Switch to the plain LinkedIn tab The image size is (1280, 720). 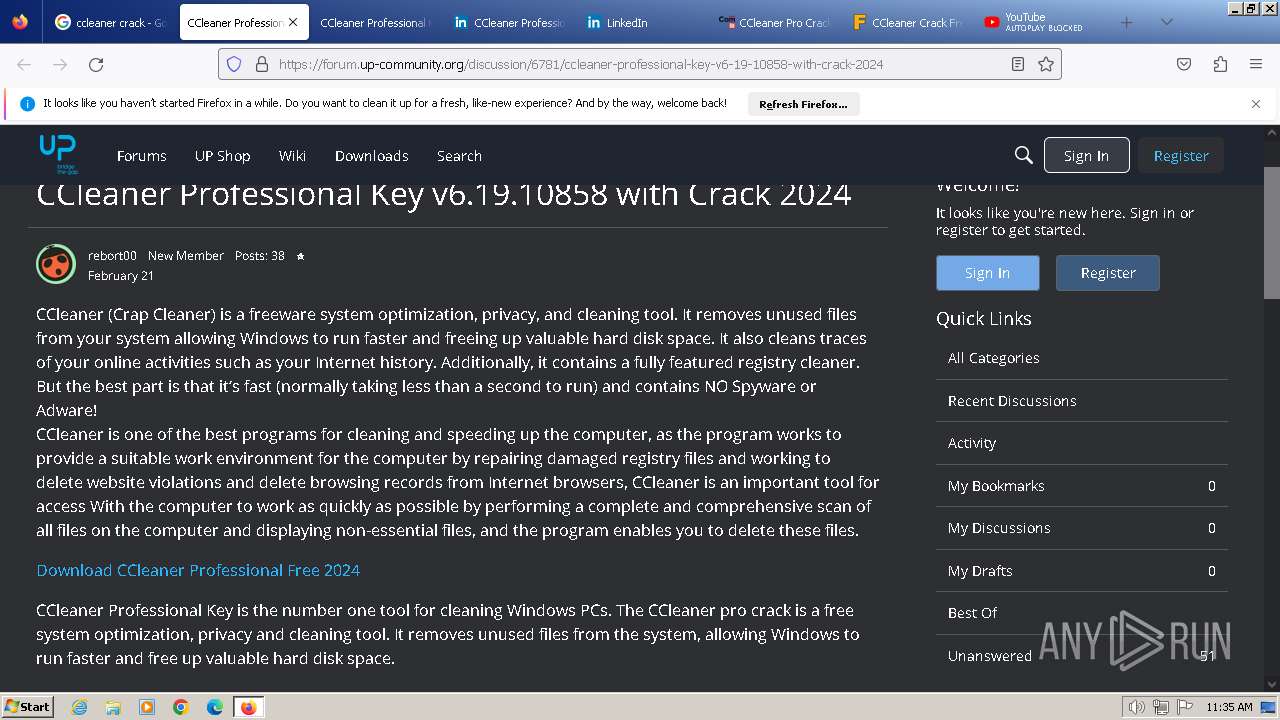(642, 22)
